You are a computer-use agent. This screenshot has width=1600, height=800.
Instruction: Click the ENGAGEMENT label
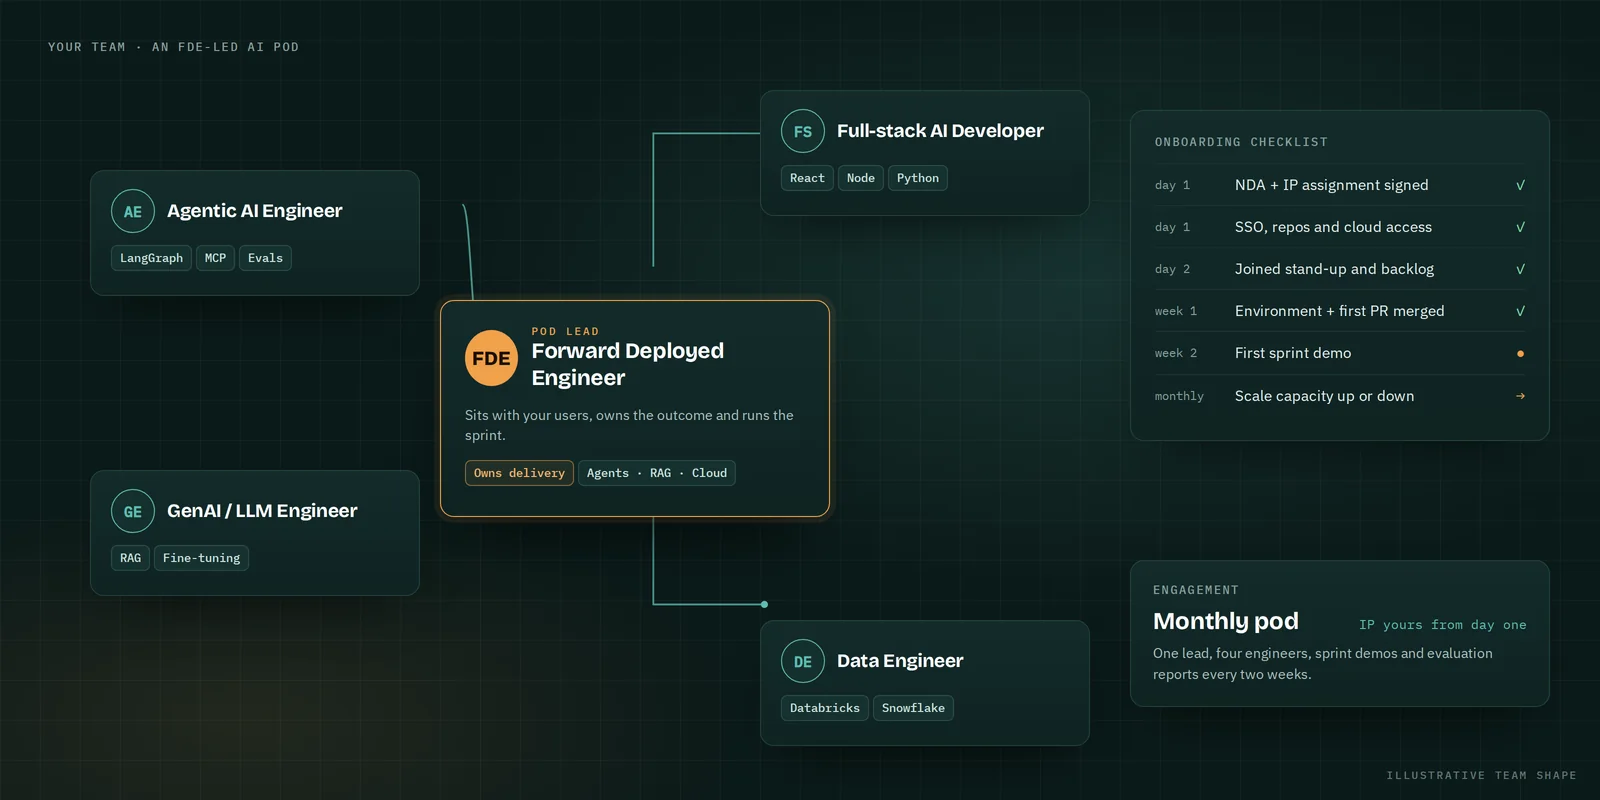coord(1196,590)
